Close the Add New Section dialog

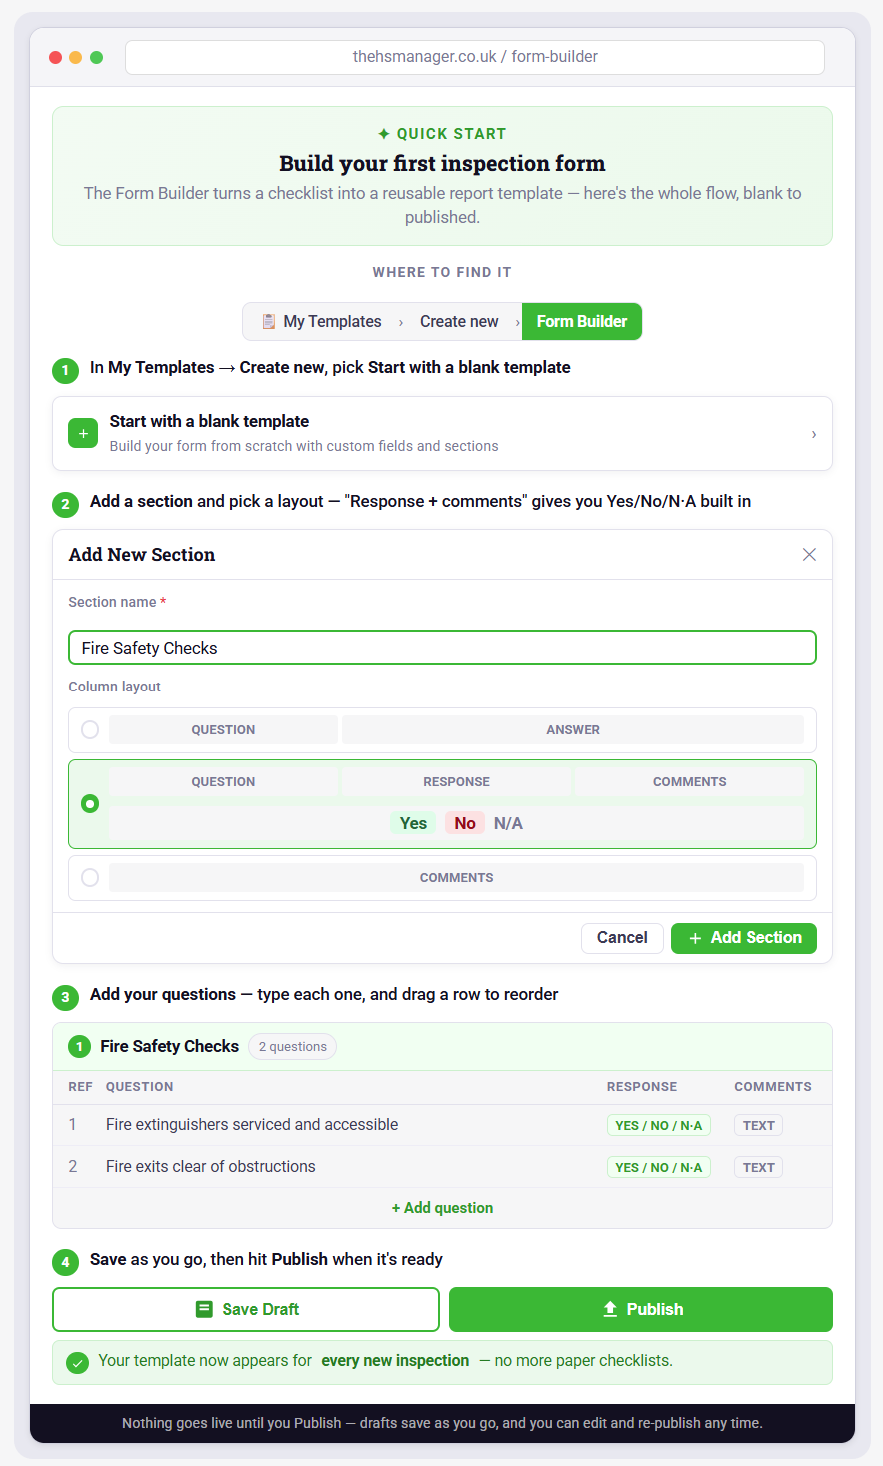[x=809, y=555]
